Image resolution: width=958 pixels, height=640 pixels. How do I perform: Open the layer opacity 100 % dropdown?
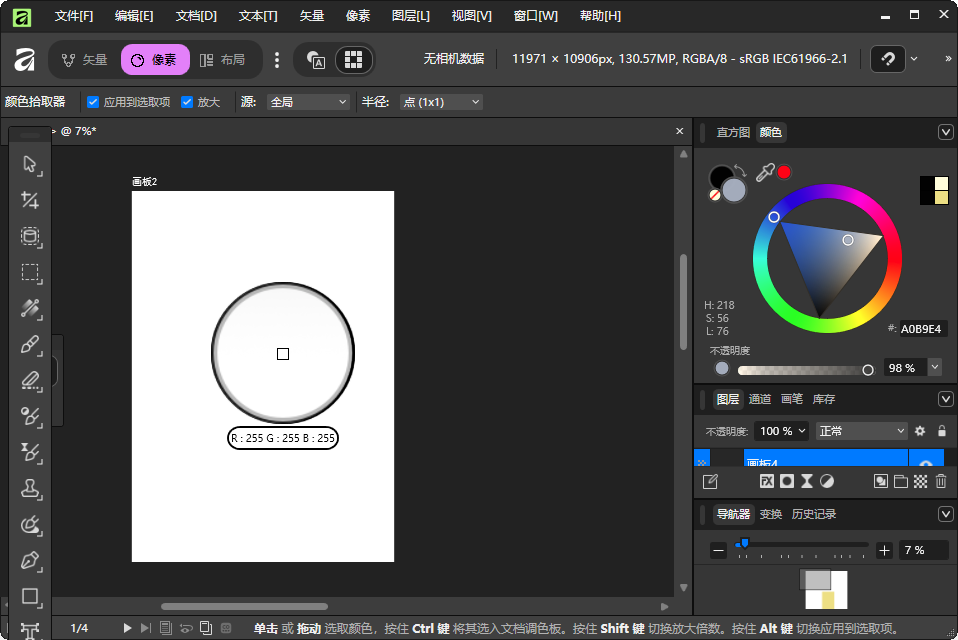[x=782, y=431]
